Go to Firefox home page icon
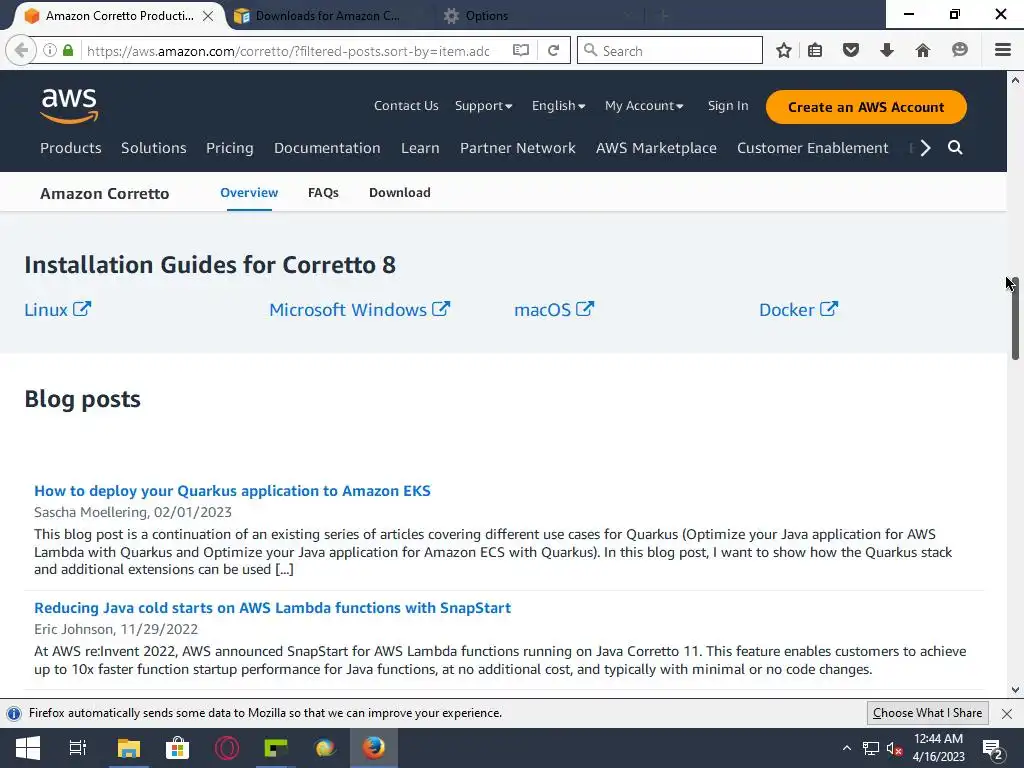This screenshot has height=768, width=1024. pos(922,50)
